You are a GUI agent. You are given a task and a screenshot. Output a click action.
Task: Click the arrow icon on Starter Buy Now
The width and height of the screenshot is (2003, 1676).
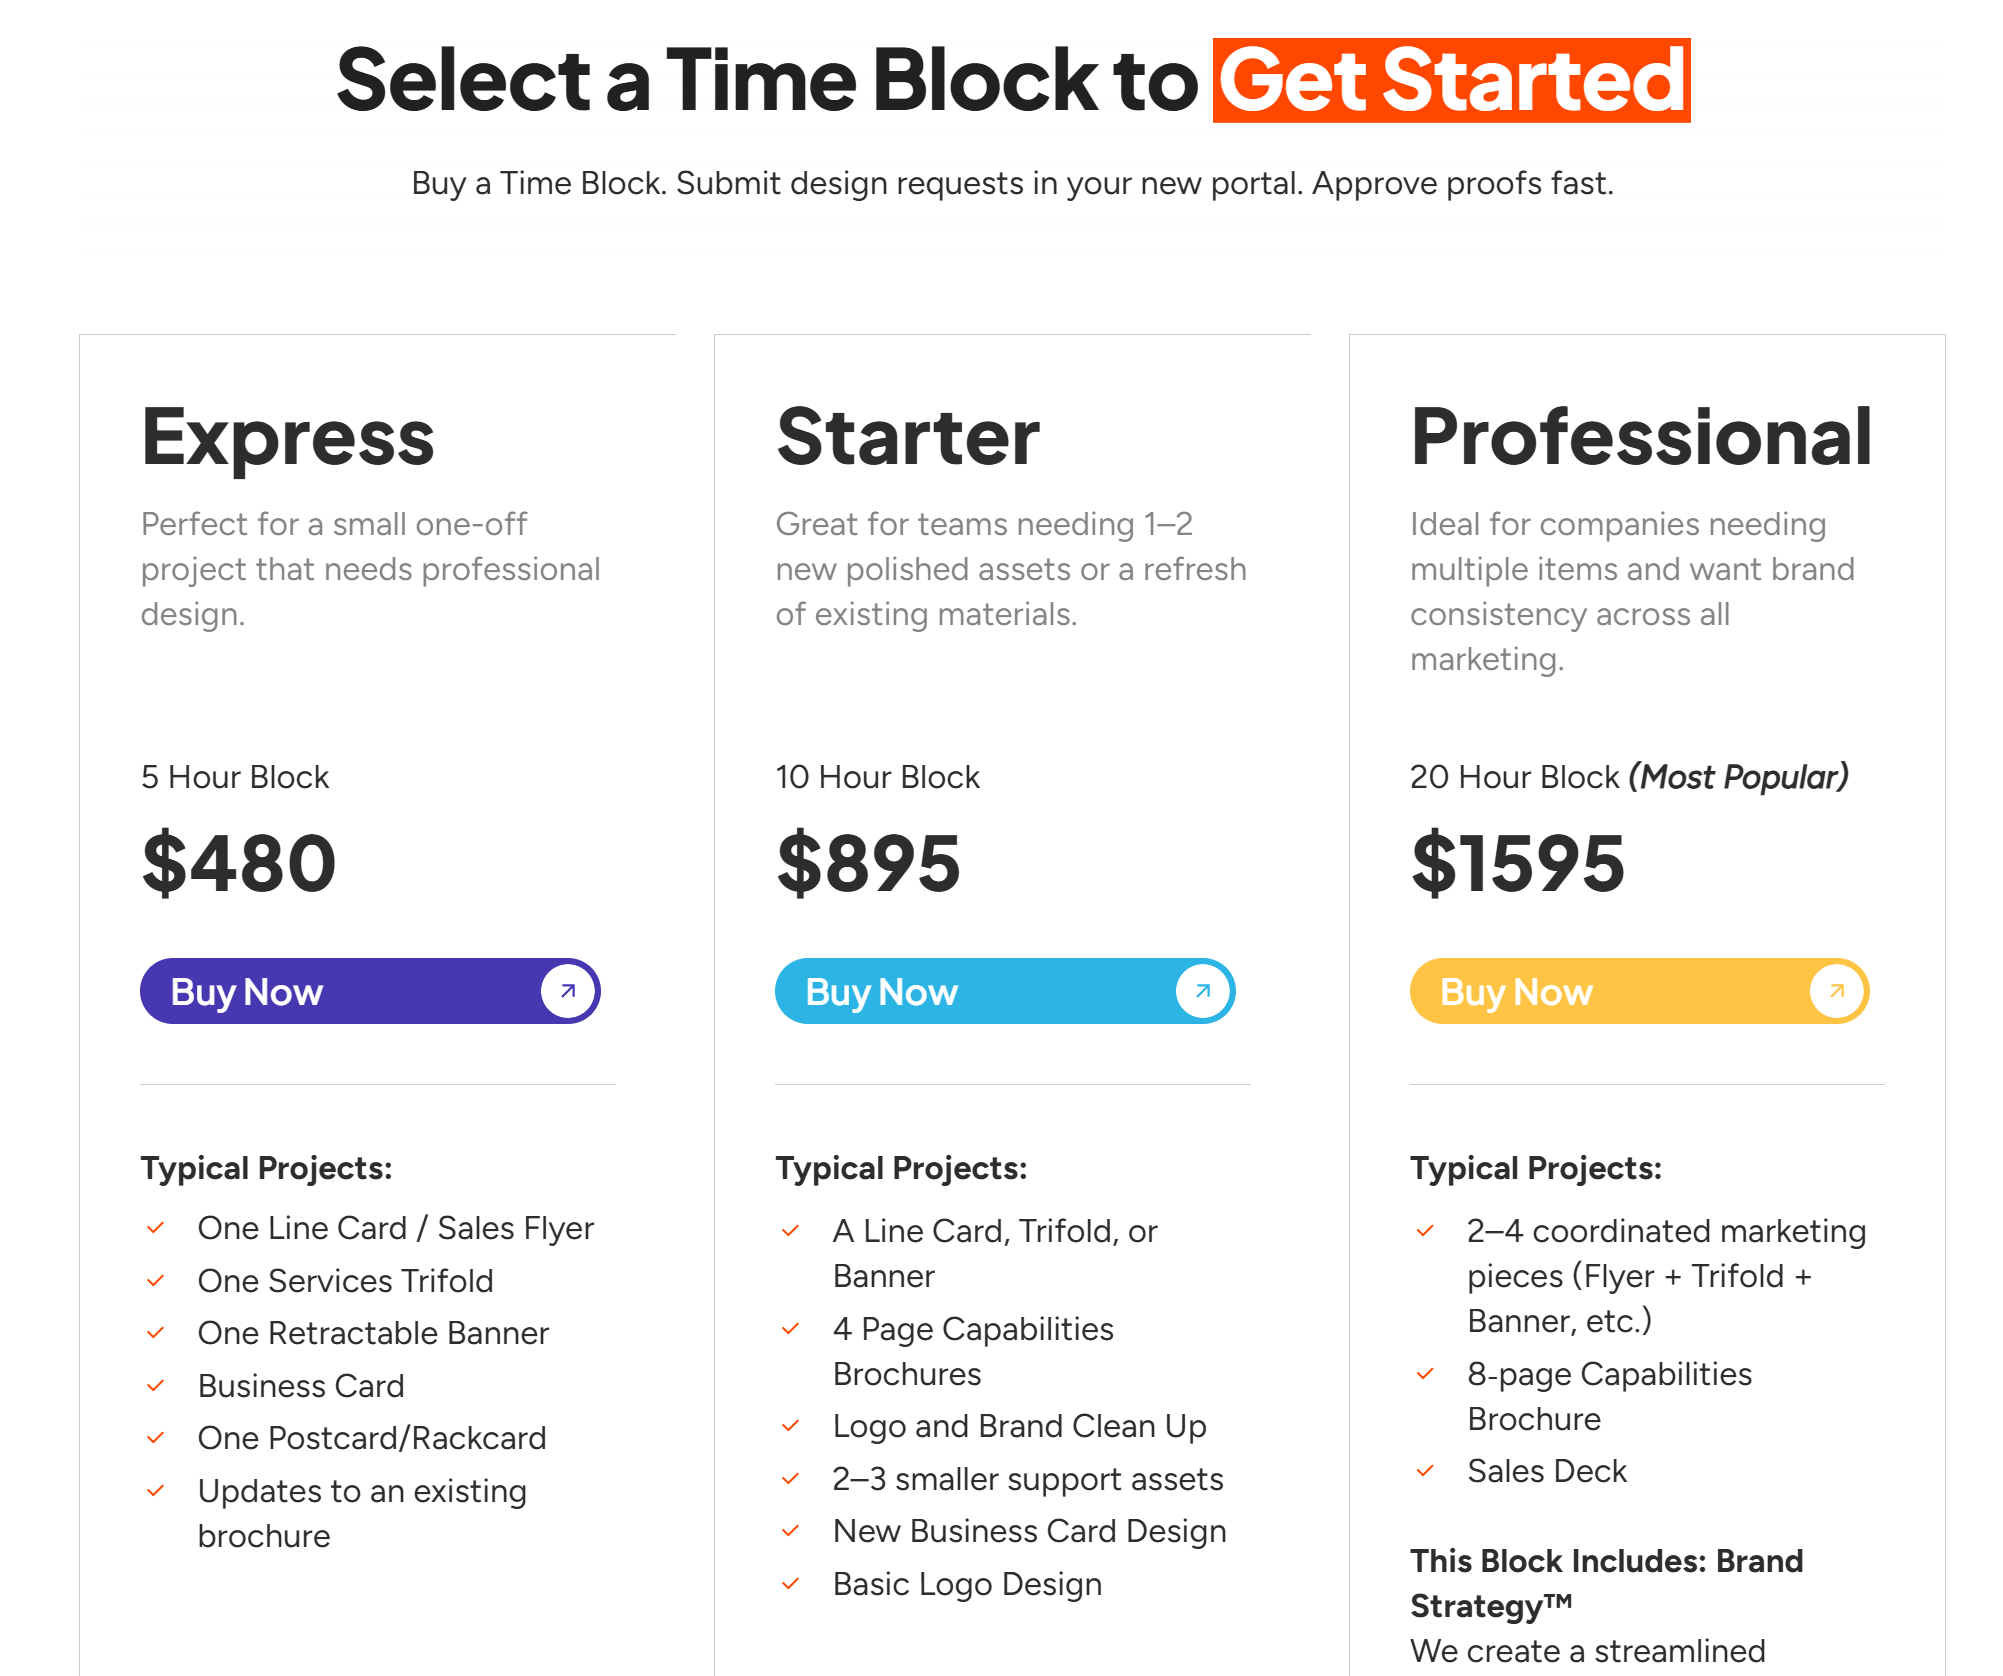click(1203, 991)
